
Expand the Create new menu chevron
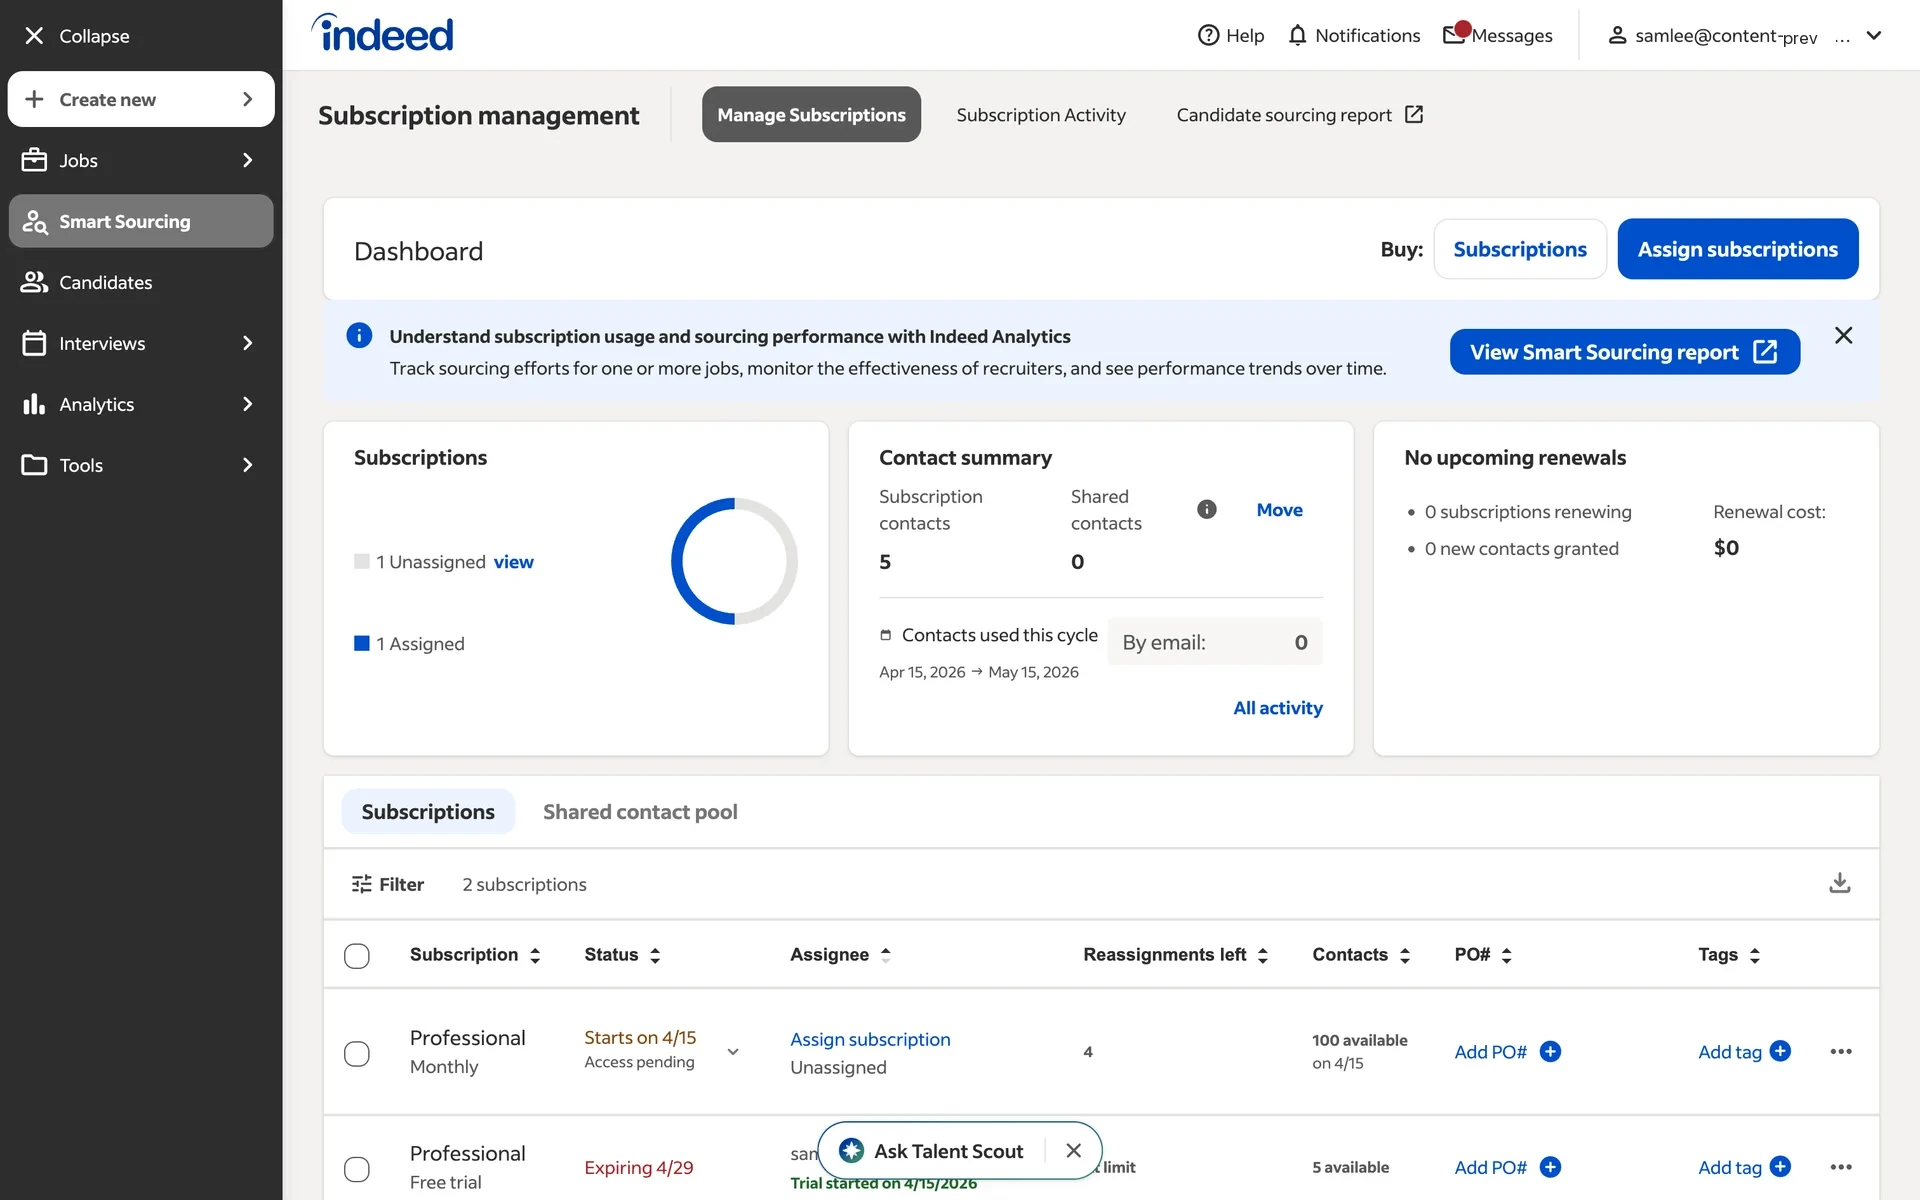pyautogui.click(x=248, y=99)
